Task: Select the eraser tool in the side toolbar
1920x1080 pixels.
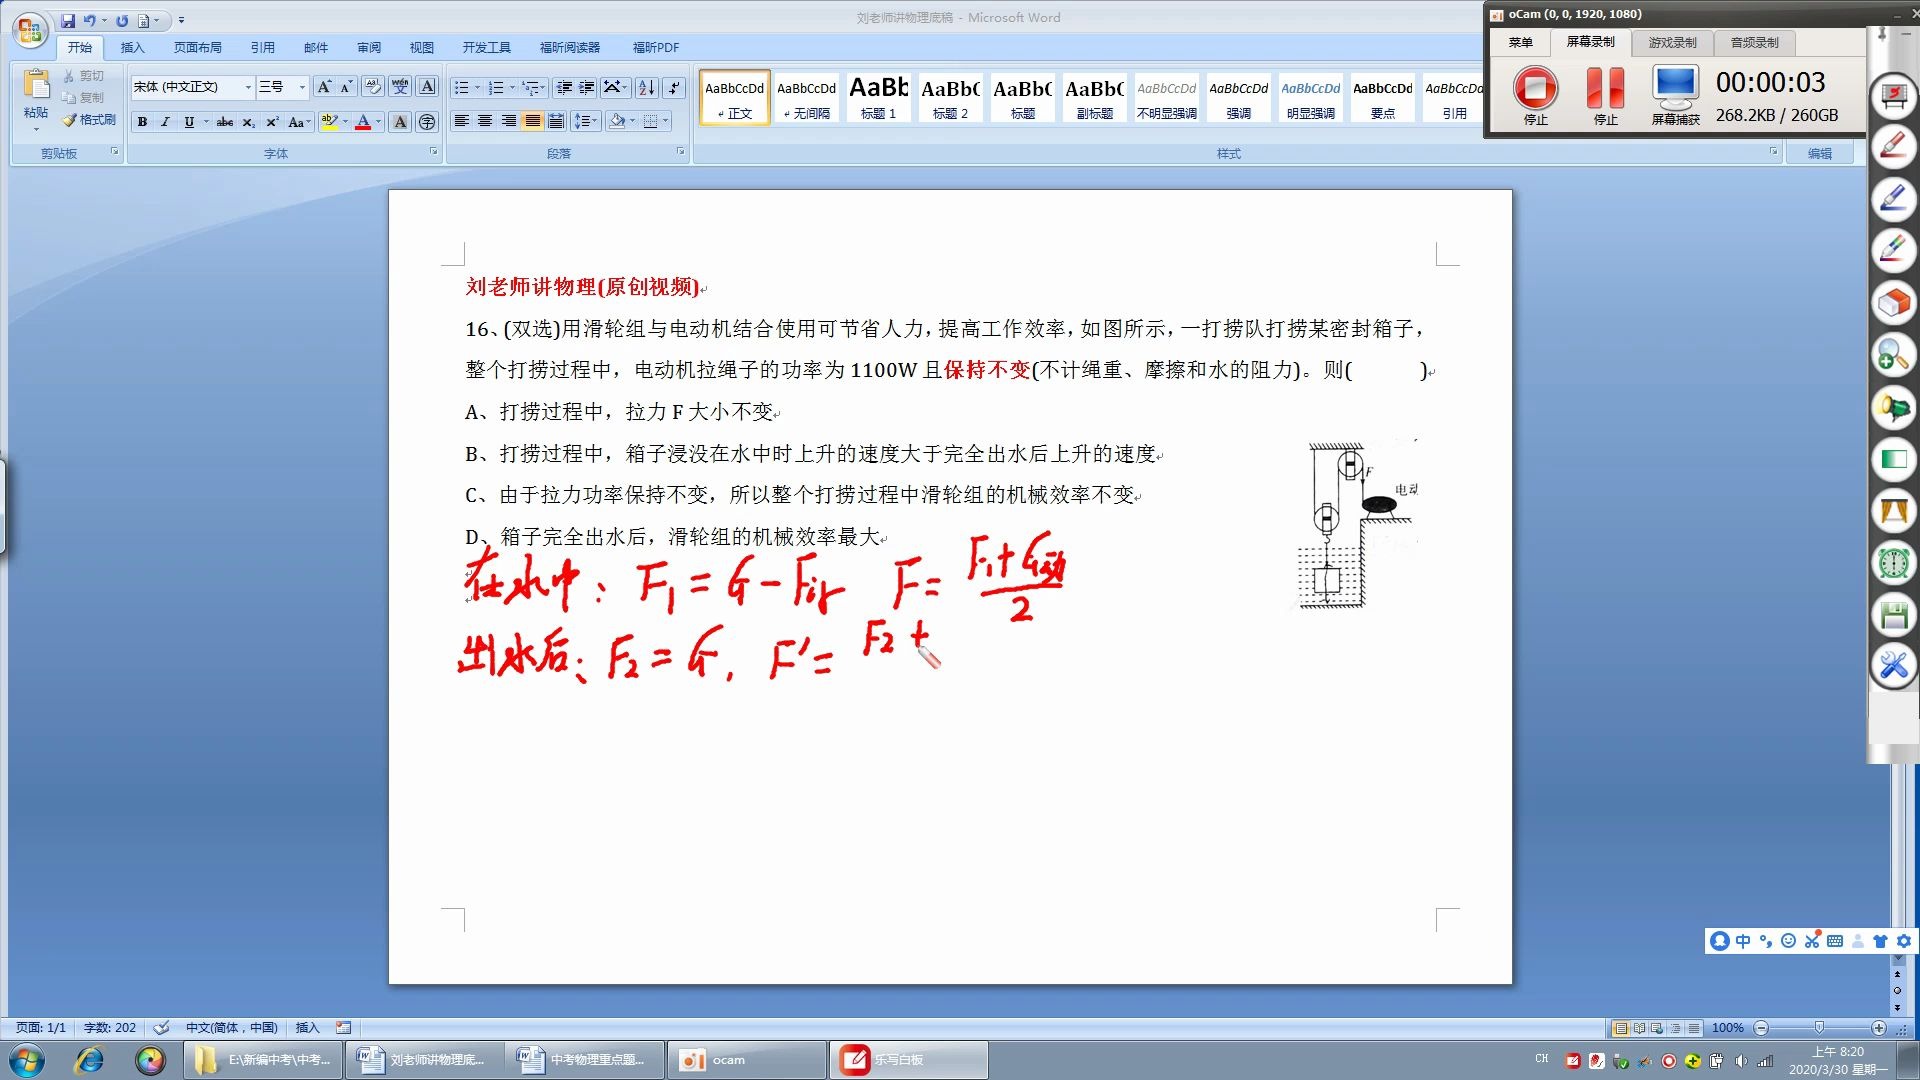Action: (x=1893, y=303)
